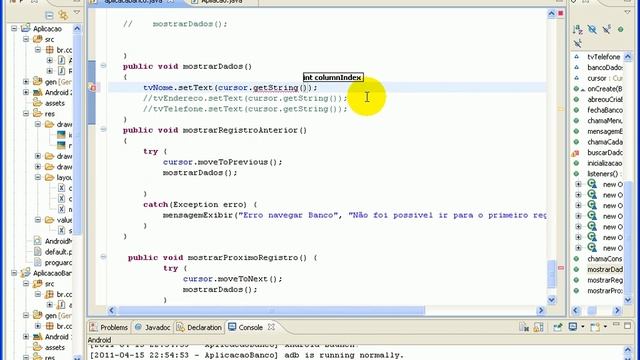Click the cursor.moveToPrevious() code line
640x360 pixels.
(x=222, y=162)
